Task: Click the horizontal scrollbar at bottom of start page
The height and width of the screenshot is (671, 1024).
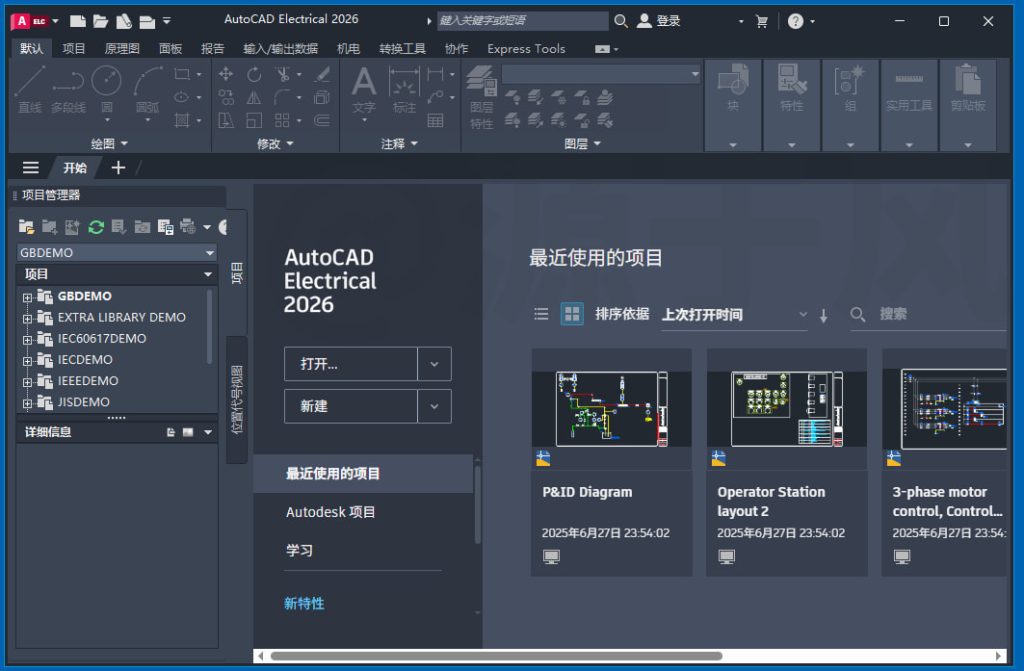Action: pyautogui.click(x=496, y=656)
